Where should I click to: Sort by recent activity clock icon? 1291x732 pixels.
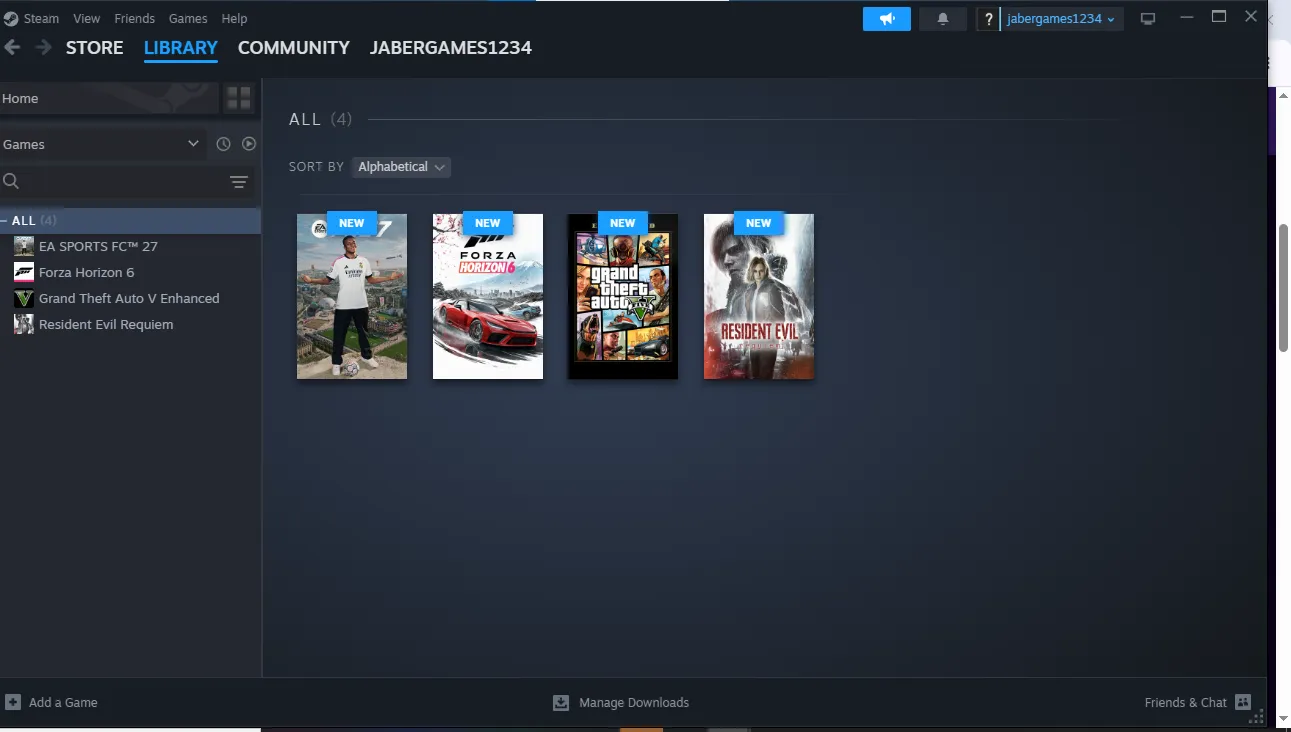point(223,144)
